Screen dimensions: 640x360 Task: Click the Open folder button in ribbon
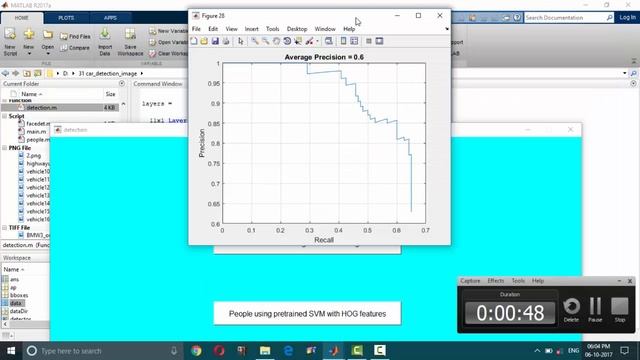[x=48, y=42]
